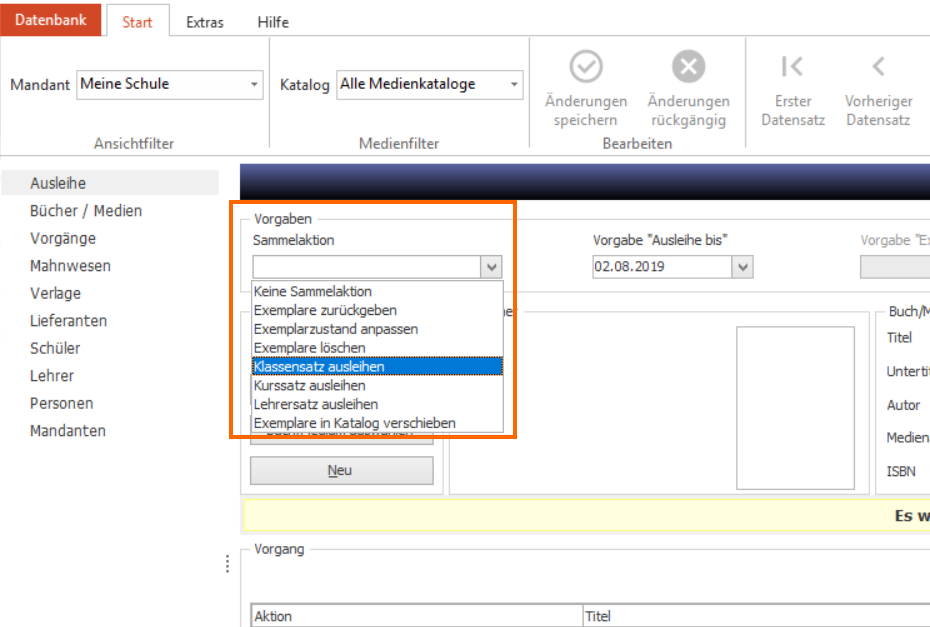Click the vertical dots splitter handle
The height and width of the screenshot is (627, 930).
coord(227,564)
